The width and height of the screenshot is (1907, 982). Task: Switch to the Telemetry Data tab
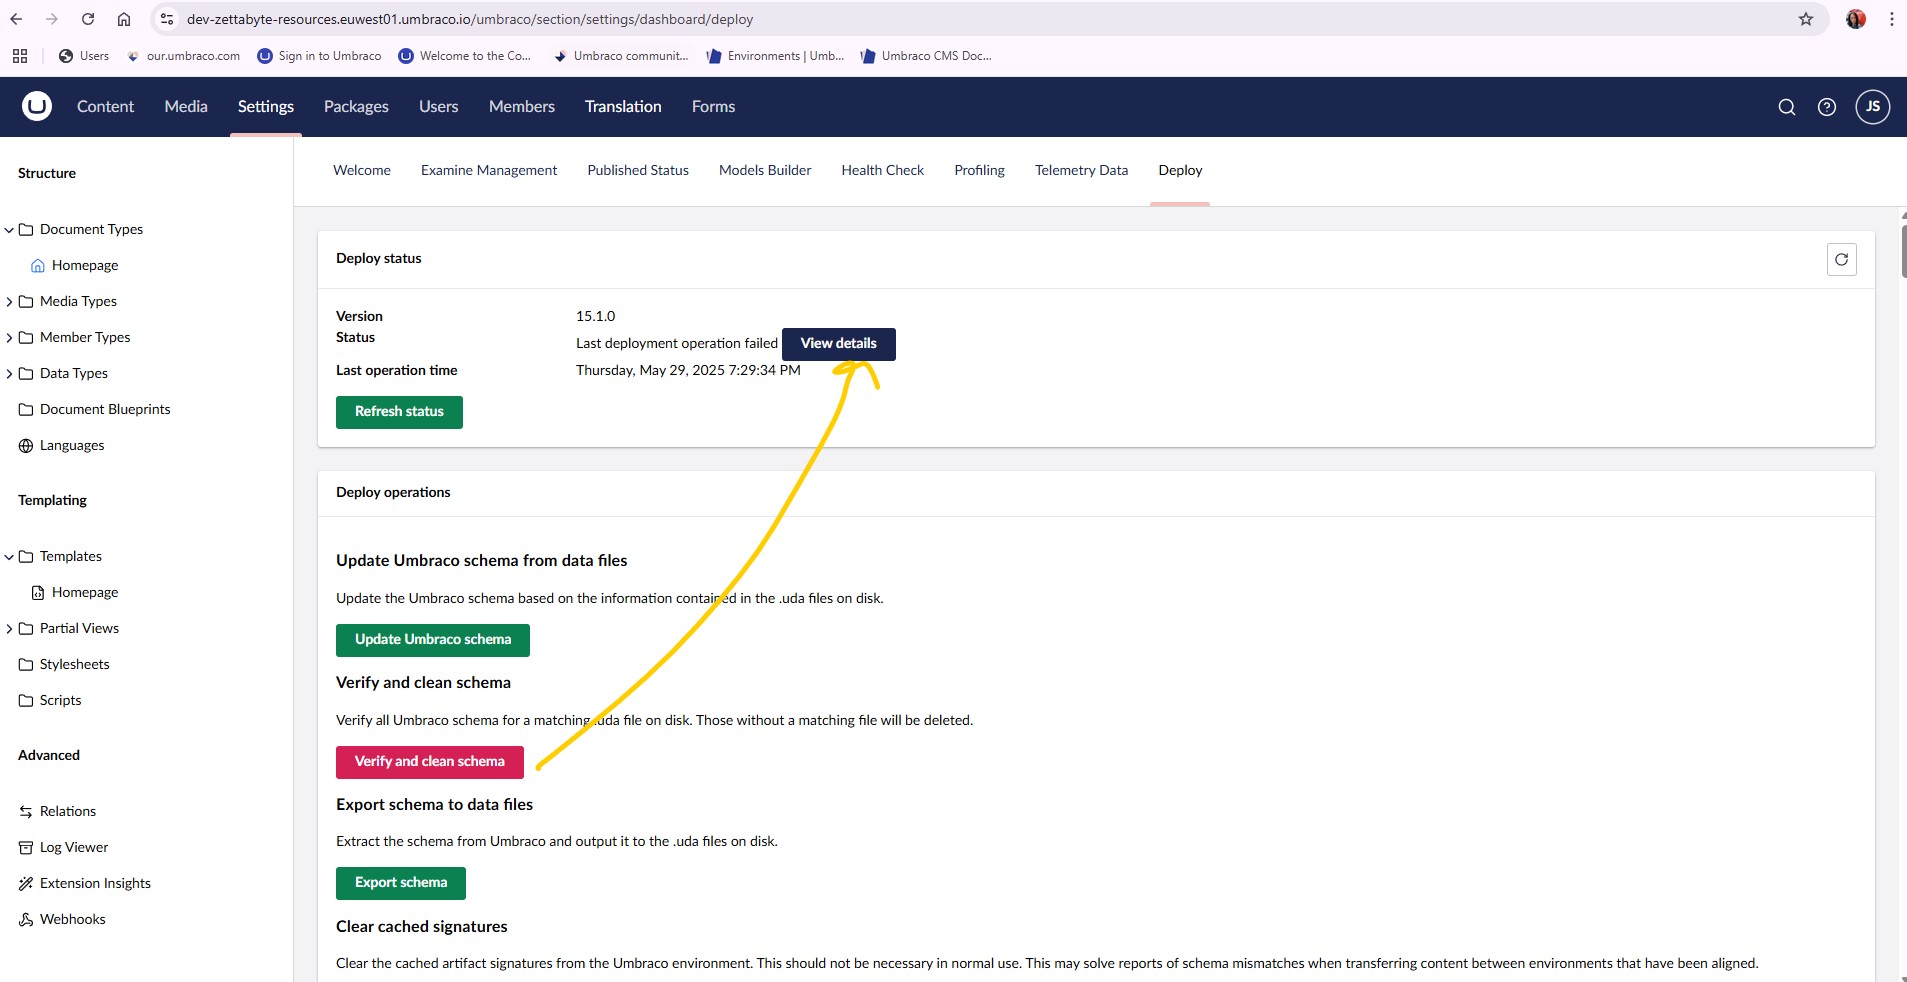click(1081, 171)
